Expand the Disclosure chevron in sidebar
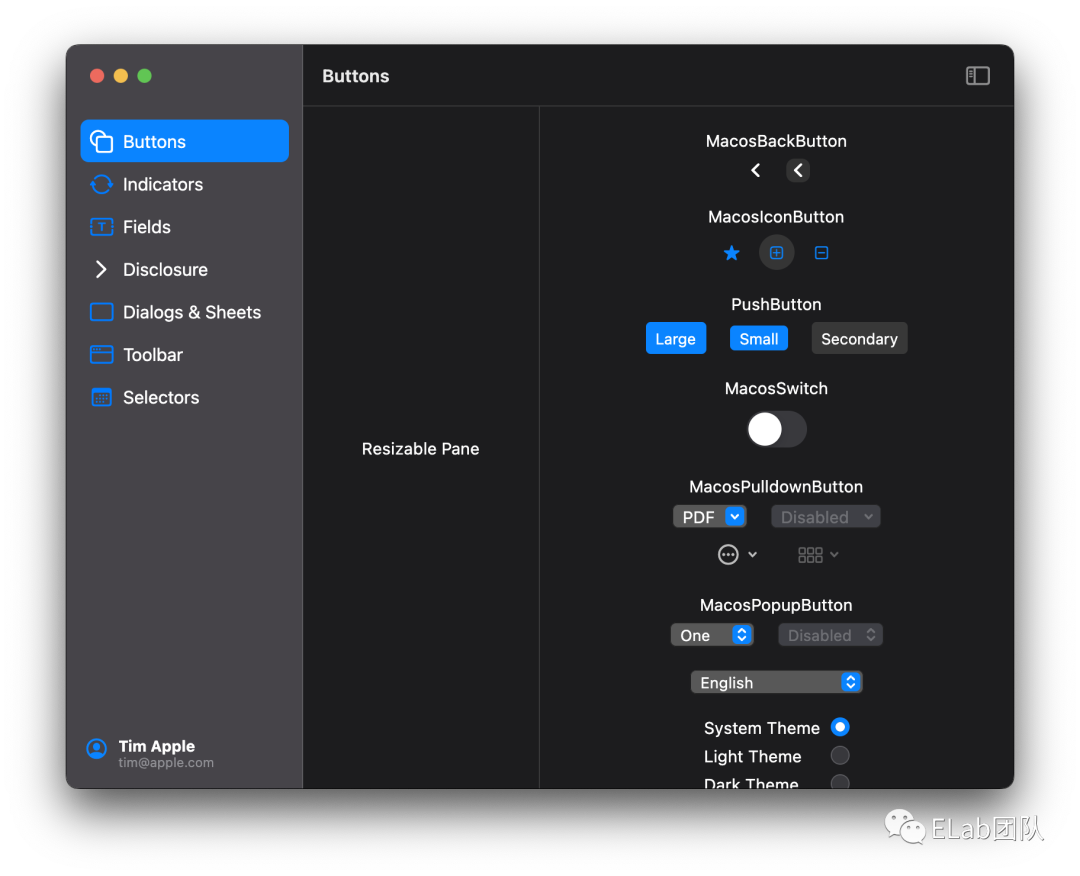This screenshot has width=1080, height=876. point(101,269)
